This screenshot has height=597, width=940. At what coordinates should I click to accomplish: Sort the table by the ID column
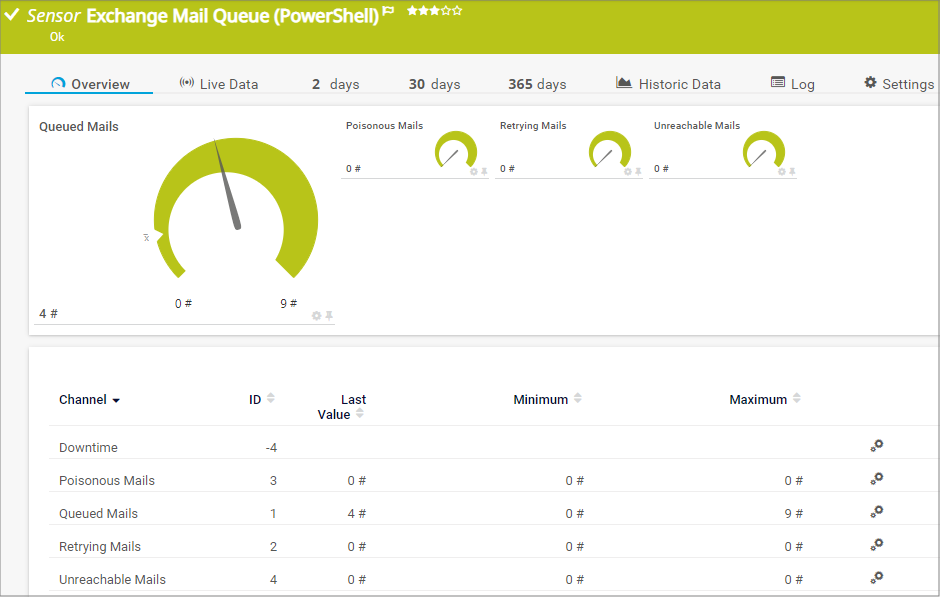point(268,398)
